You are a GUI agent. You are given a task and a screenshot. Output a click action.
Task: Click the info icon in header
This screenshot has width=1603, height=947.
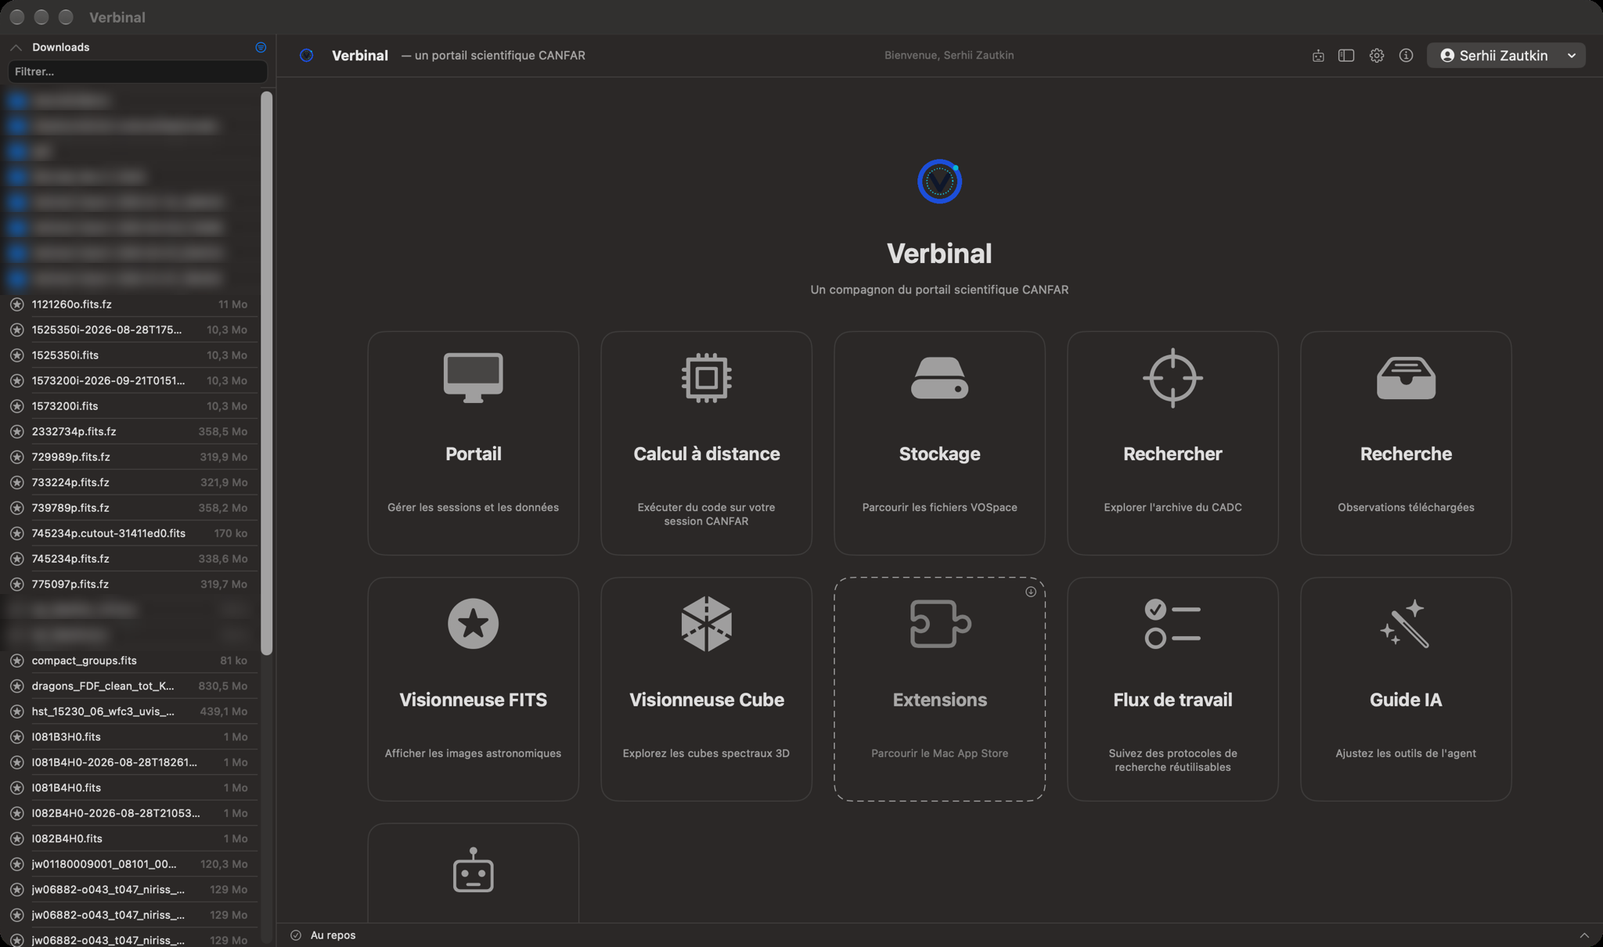click(x=1406, y=56)
